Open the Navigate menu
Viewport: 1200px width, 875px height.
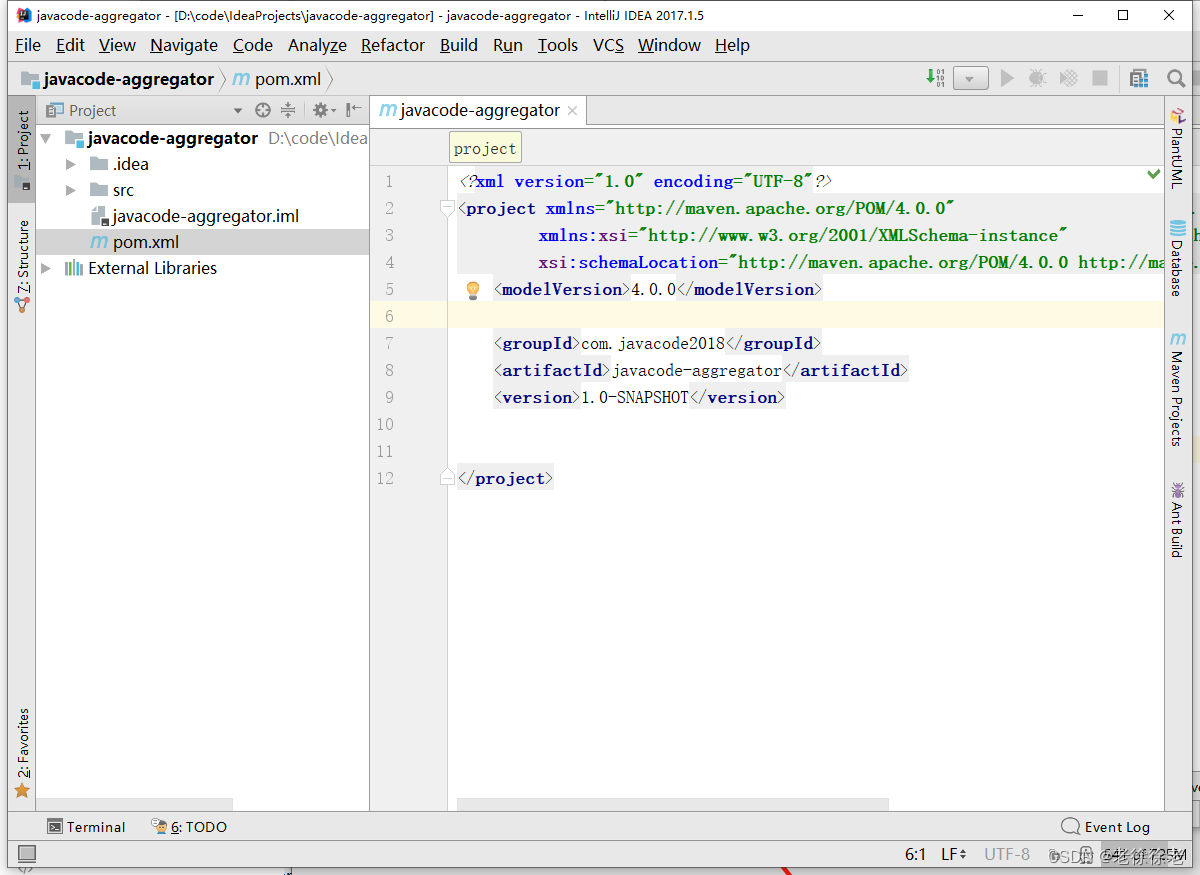pos(184,45)
